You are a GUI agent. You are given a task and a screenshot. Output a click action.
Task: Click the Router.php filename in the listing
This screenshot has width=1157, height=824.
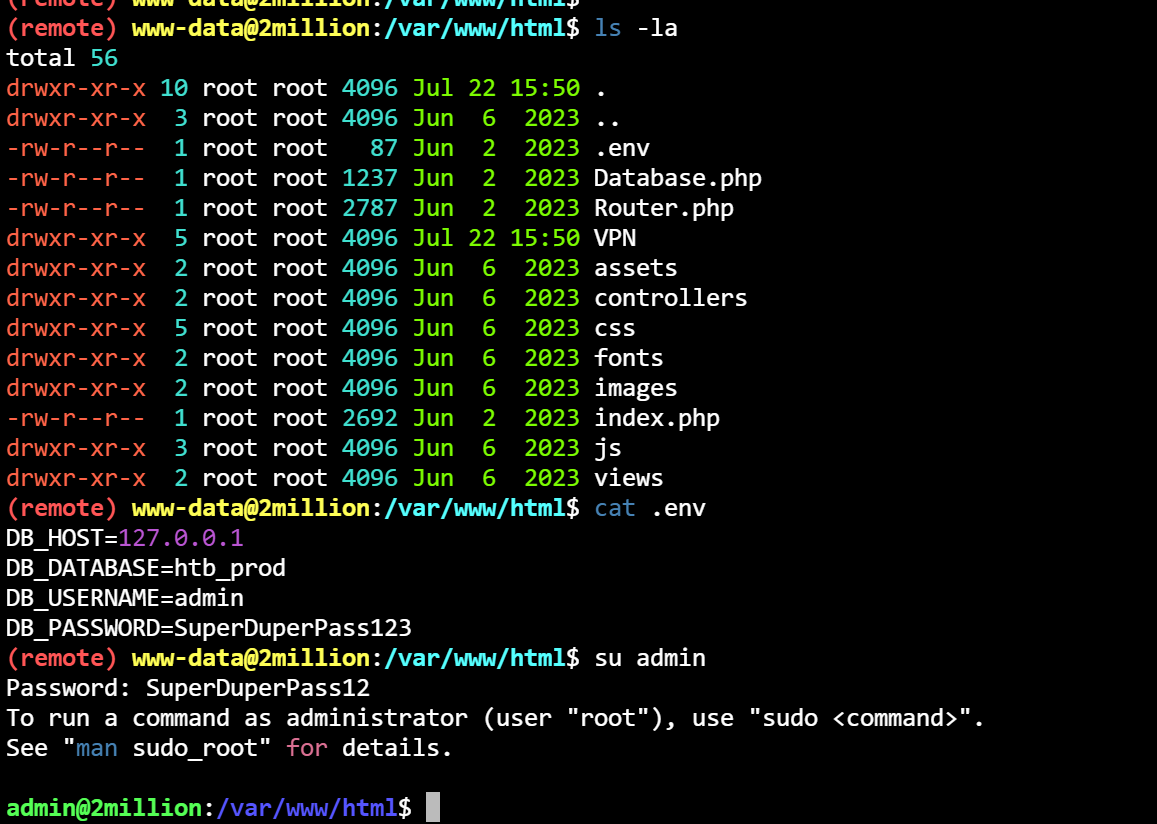[x=663, y=208]
